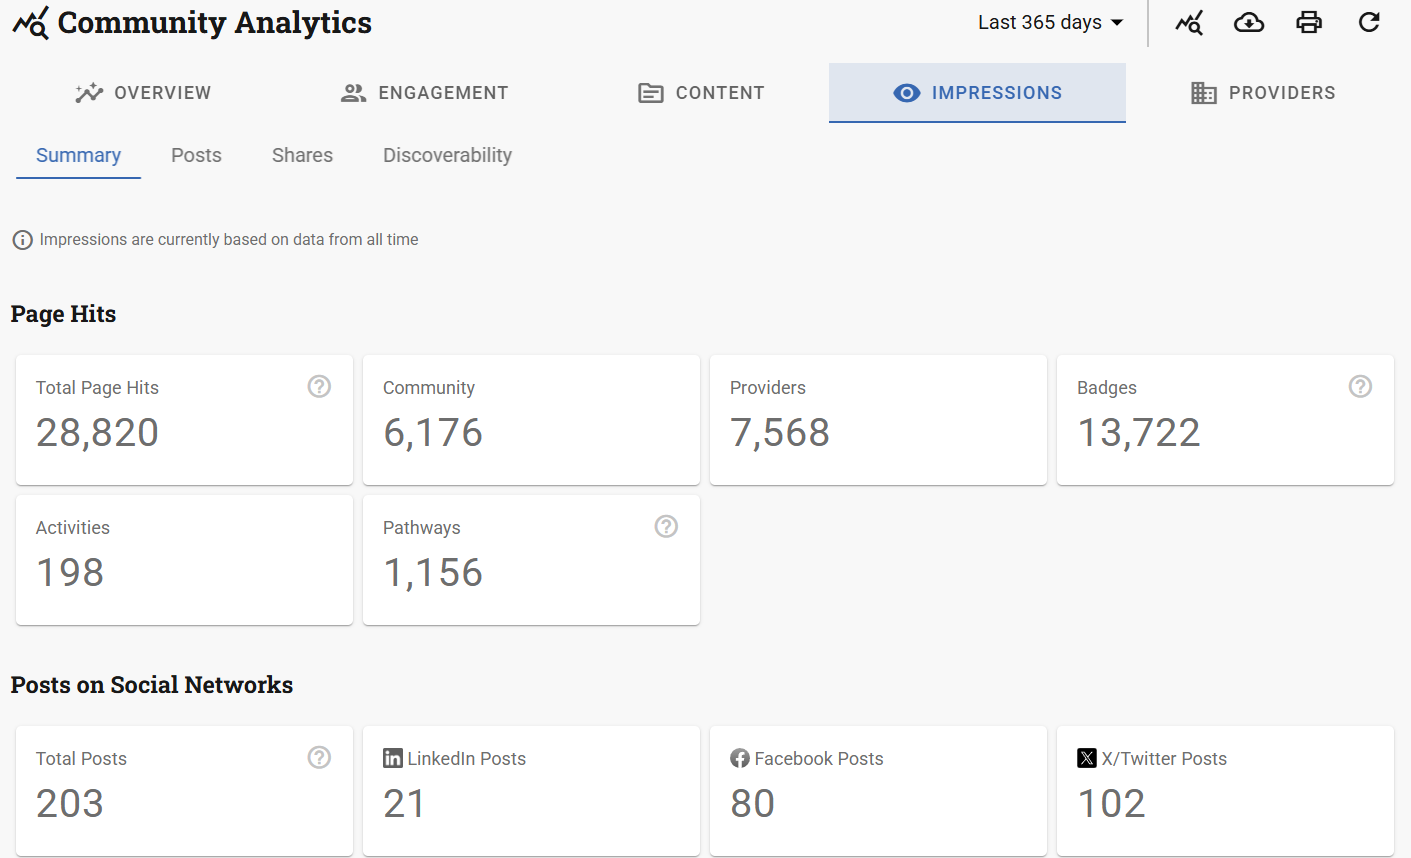Click the Community page hits card
Viewport: 1411px width, 858px height.
click(531, 420)
